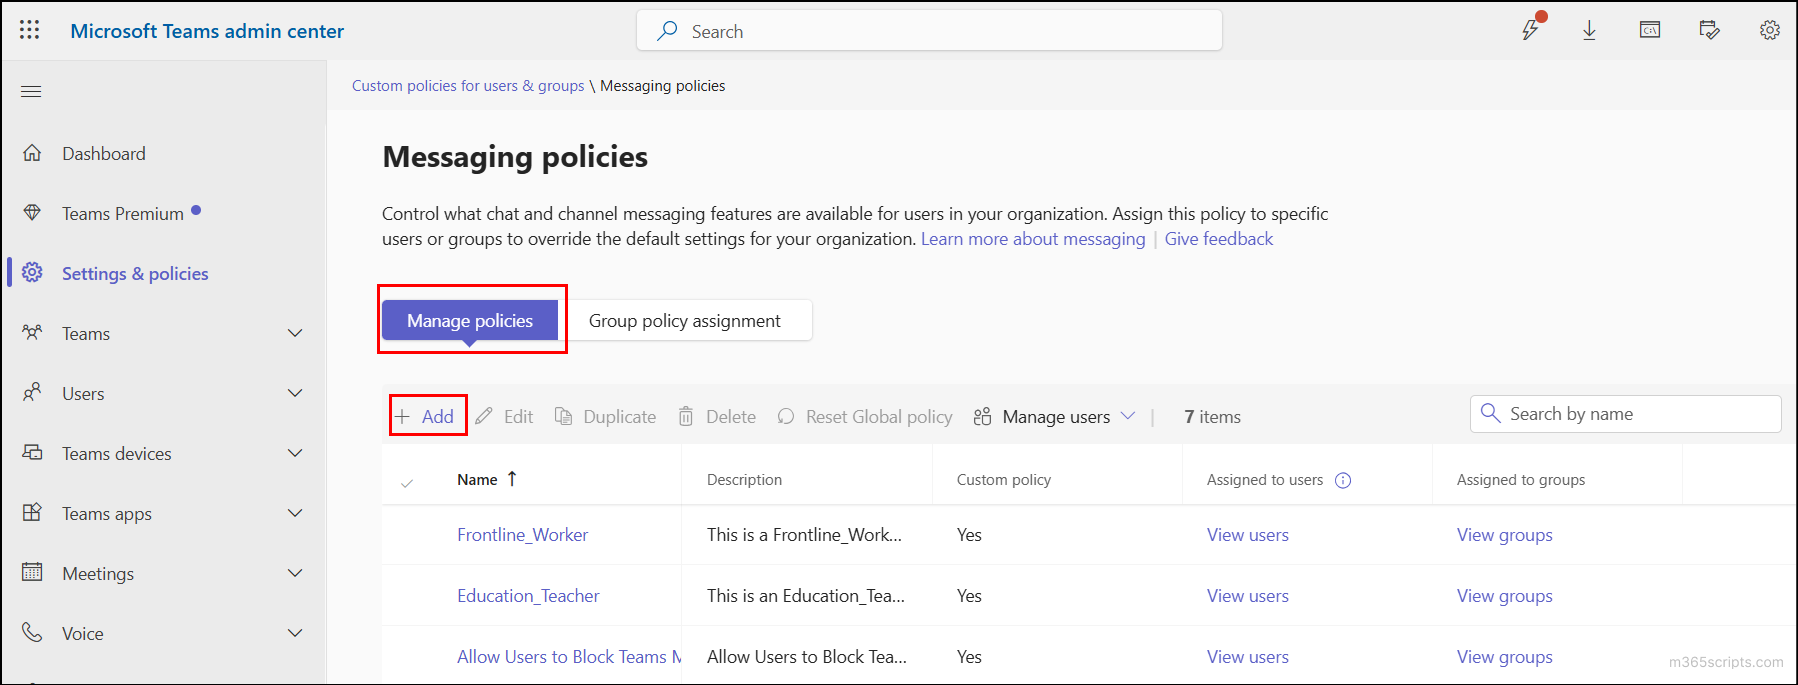This screenshot has width=1798, height=685.
Task: Click the Microsoft Teams admin center title
Action: tap(207, 31)
